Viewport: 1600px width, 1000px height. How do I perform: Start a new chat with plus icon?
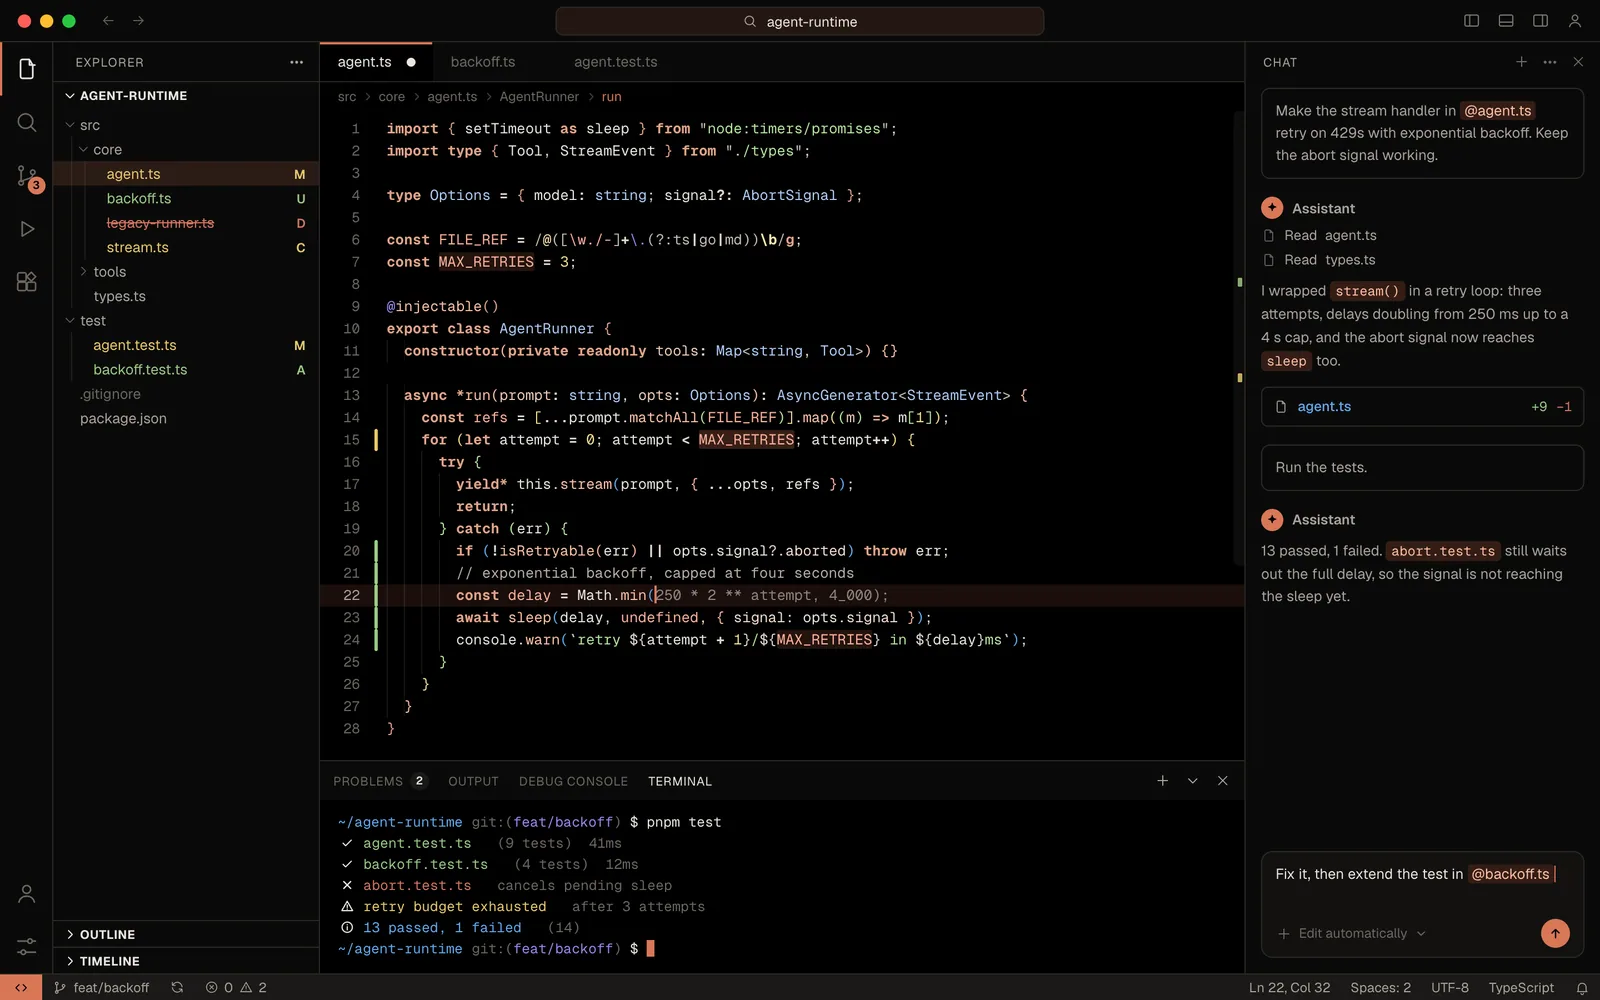pyautogui.click(x=1521, y=62)
